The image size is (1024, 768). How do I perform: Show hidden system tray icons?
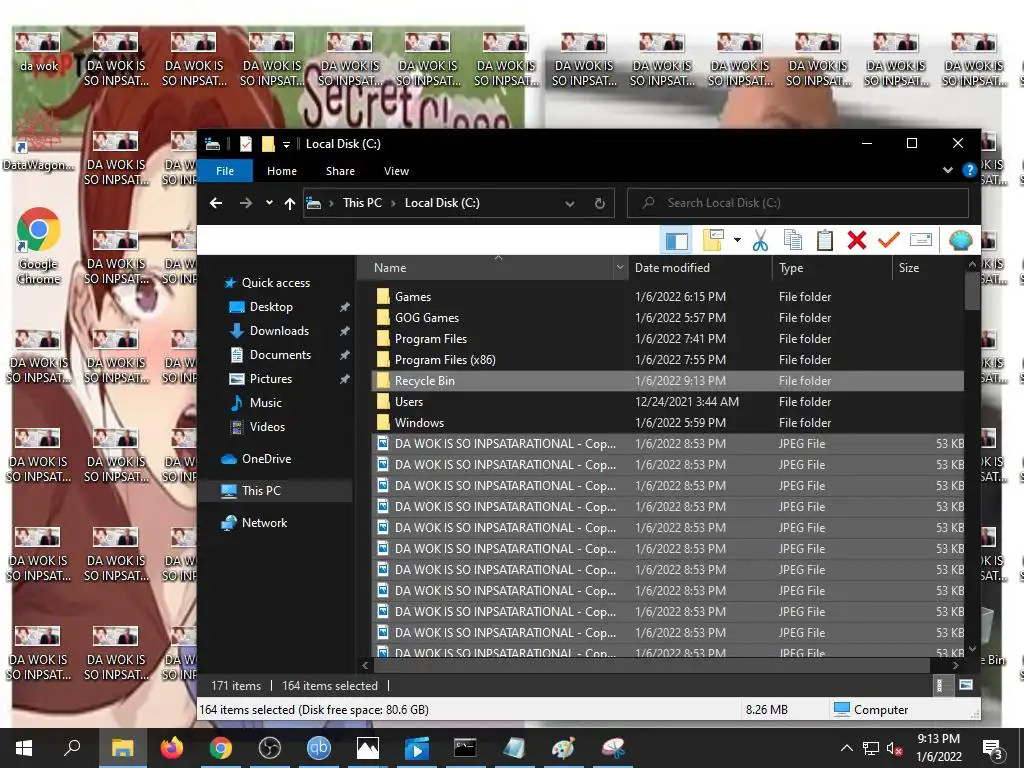coord(846,748)
